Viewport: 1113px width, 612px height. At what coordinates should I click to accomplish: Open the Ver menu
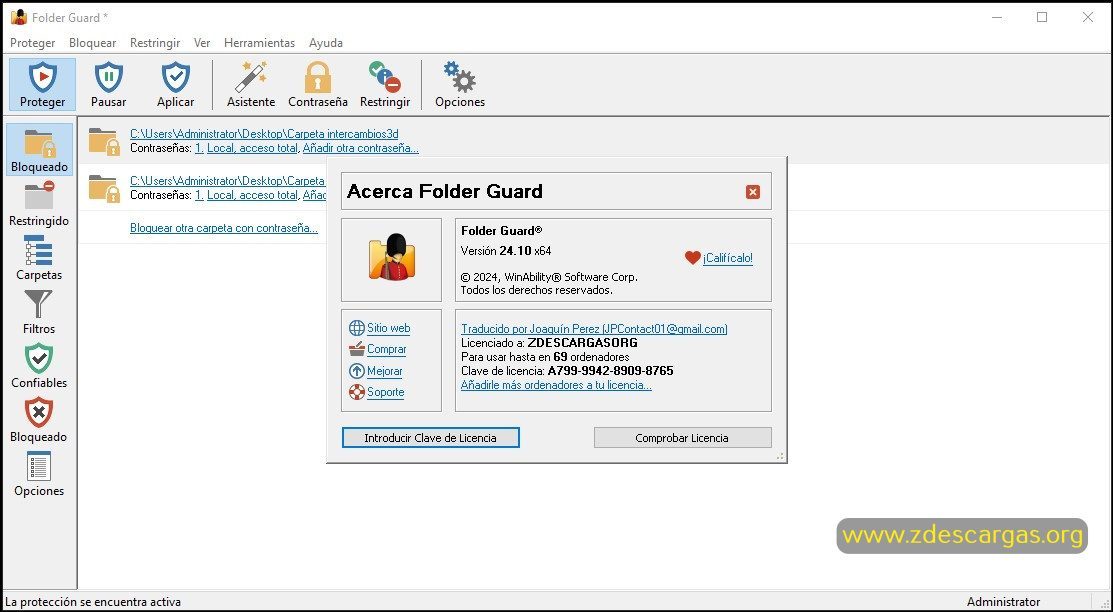pyautogui.click(x=202, y=43)
